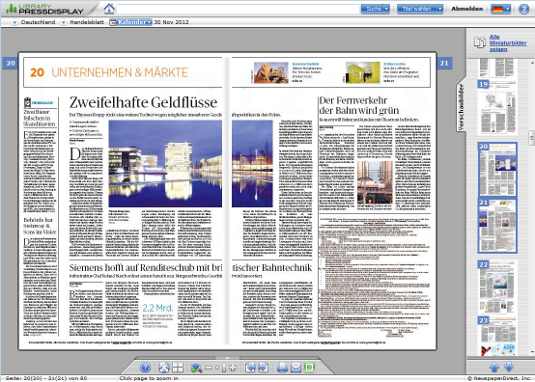Click the magnifier zoom tool icon
535x382 pixels.
(196, 368)
